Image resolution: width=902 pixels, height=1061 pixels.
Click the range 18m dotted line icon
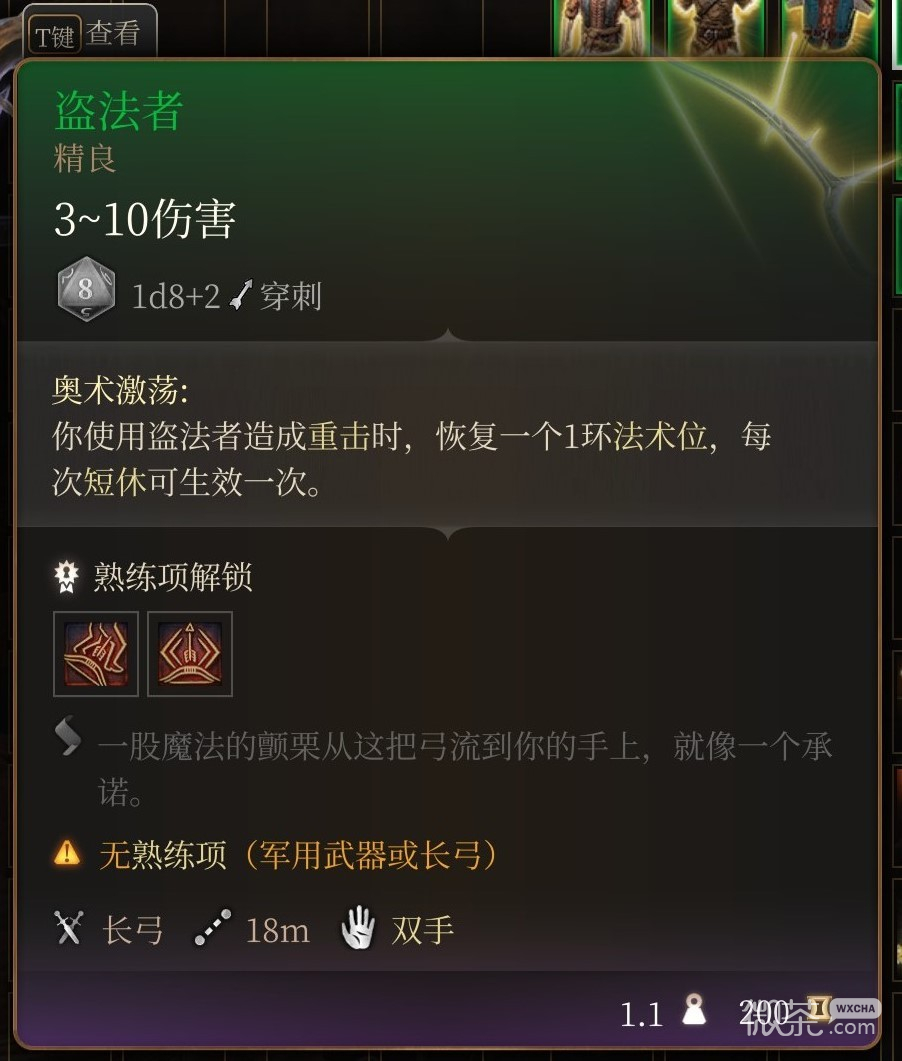point(213,928)
